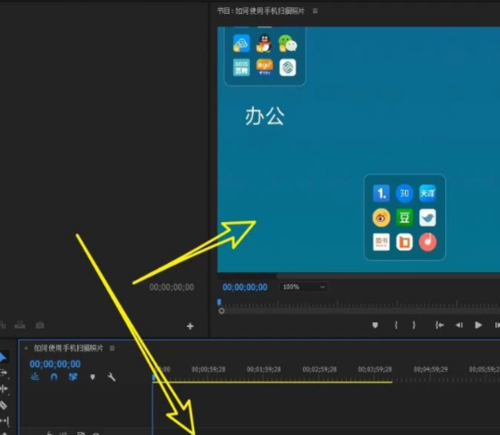Open timeline display settings wrench
Image resolution: width=500 pixels, height=435 pixels.
[112, 377]
